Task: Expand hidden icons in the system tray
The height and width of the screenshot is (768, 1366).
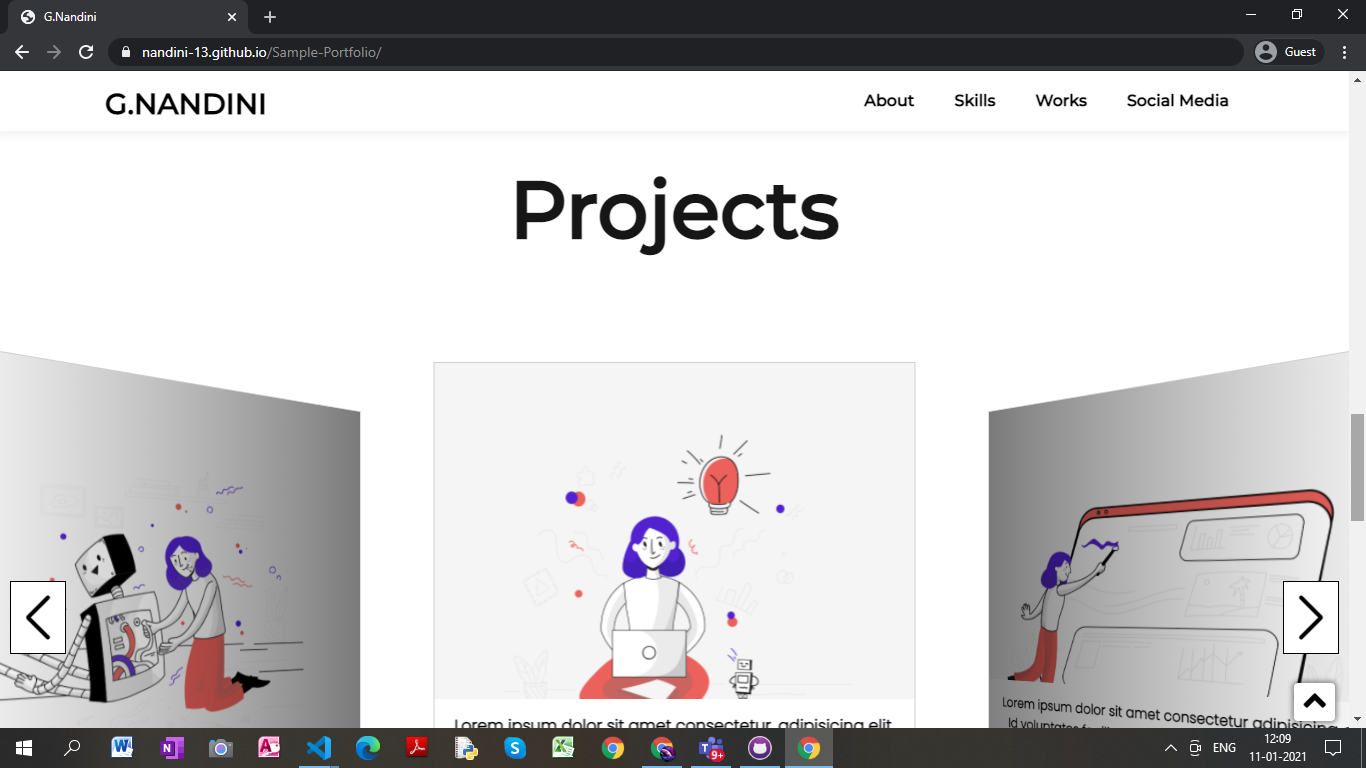Action: [x=1169, y=747]
